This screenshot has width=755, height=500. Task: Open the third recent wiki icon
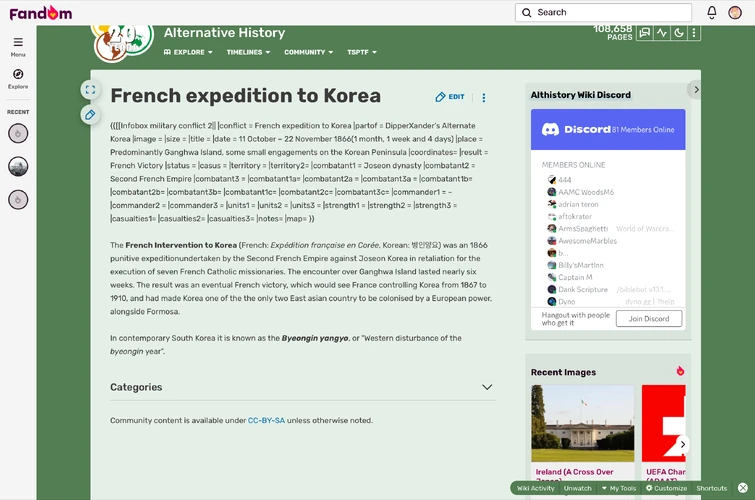pyautogui.click(x=18, y=199)
